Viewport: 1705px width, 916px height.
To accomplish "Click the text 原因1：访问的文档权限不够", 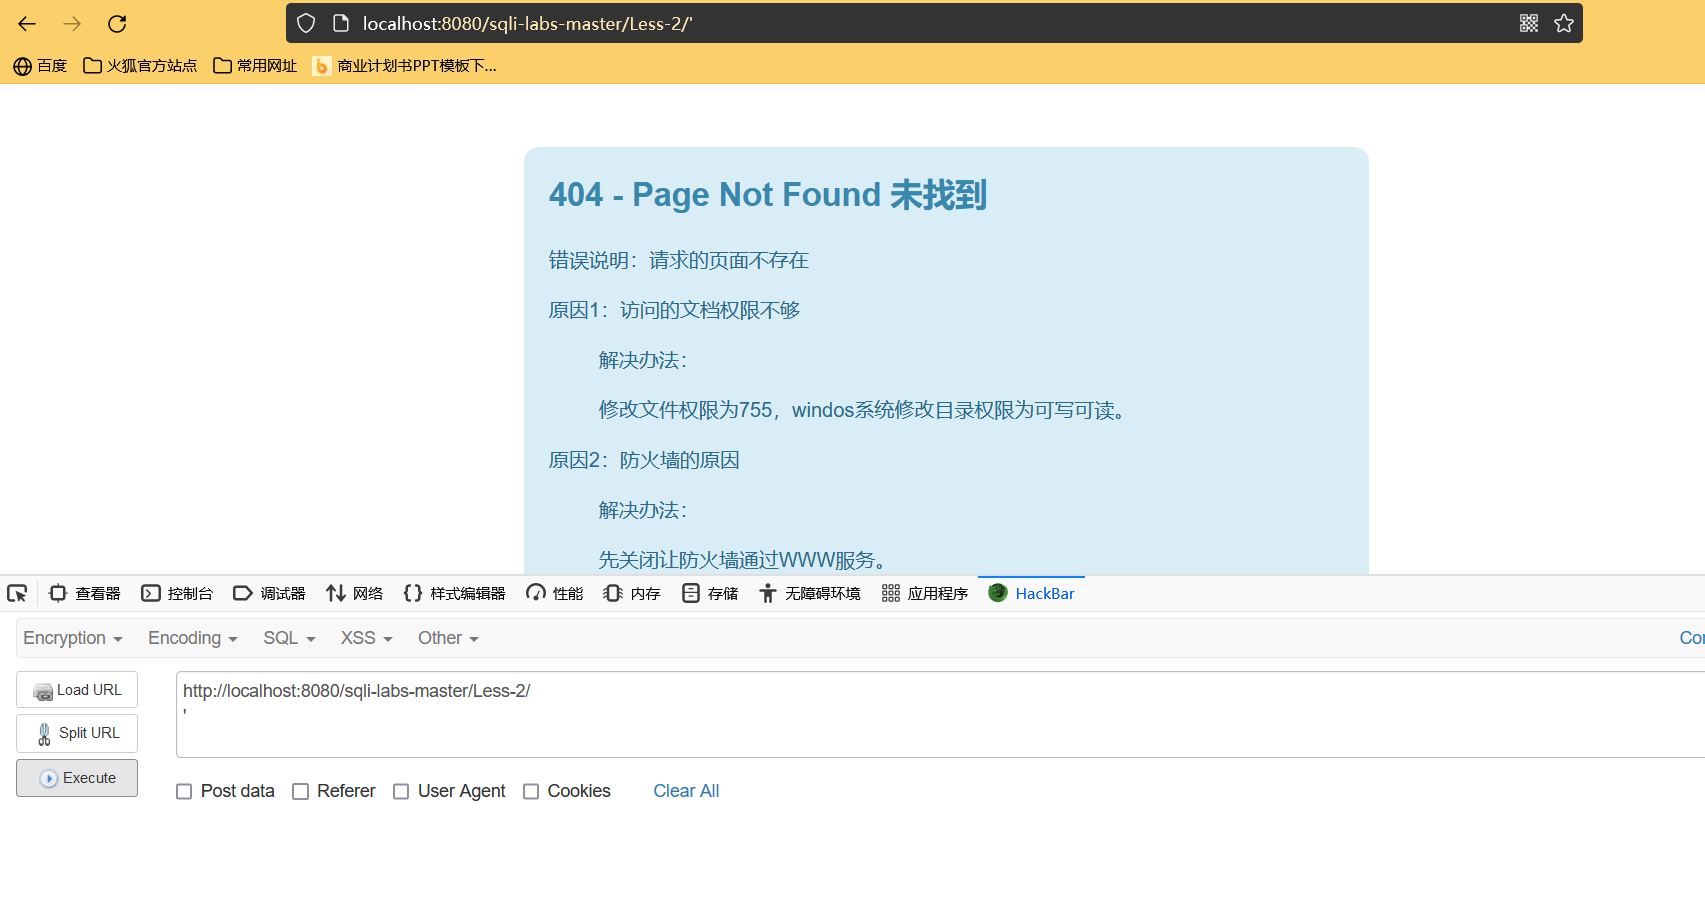I will [674, 310].
